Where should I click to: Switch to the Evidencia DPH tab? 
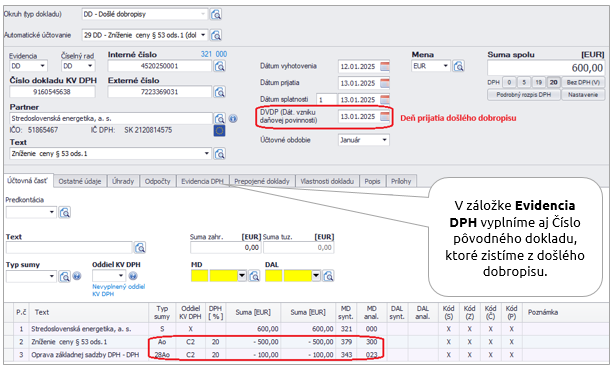203,181
